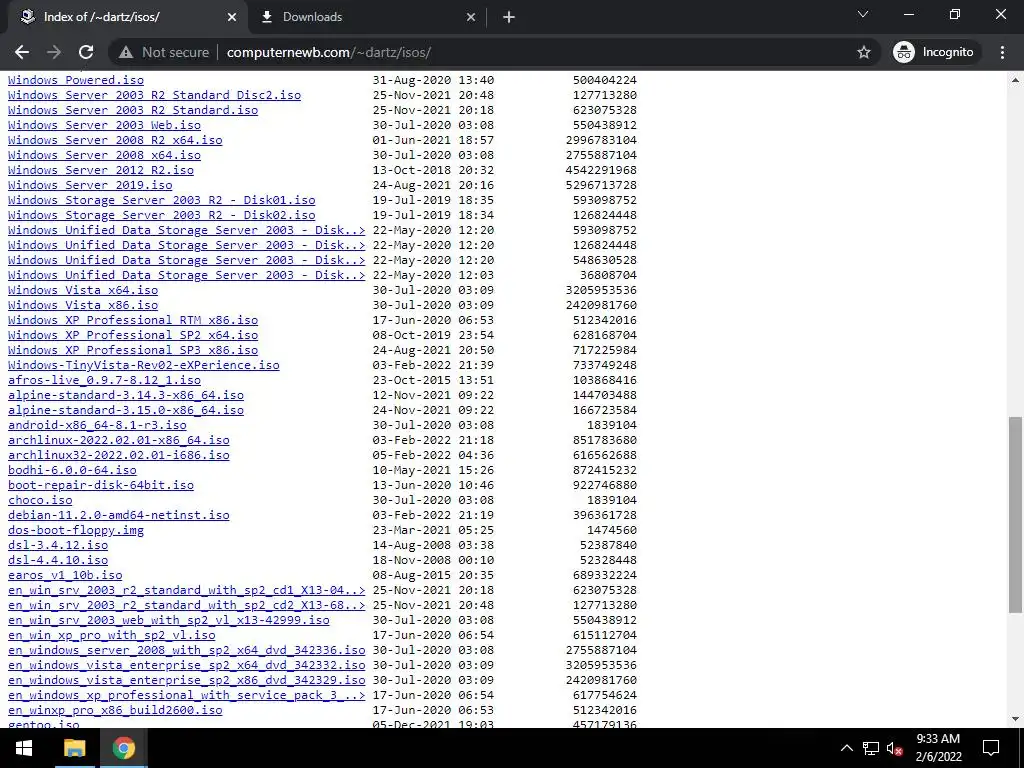The height and width of the screenshot is (768, 1024).
Task: Download en_win_srv_2003_web_with_sp2_vl_x13-42999.iso
Action: point(168,620)
